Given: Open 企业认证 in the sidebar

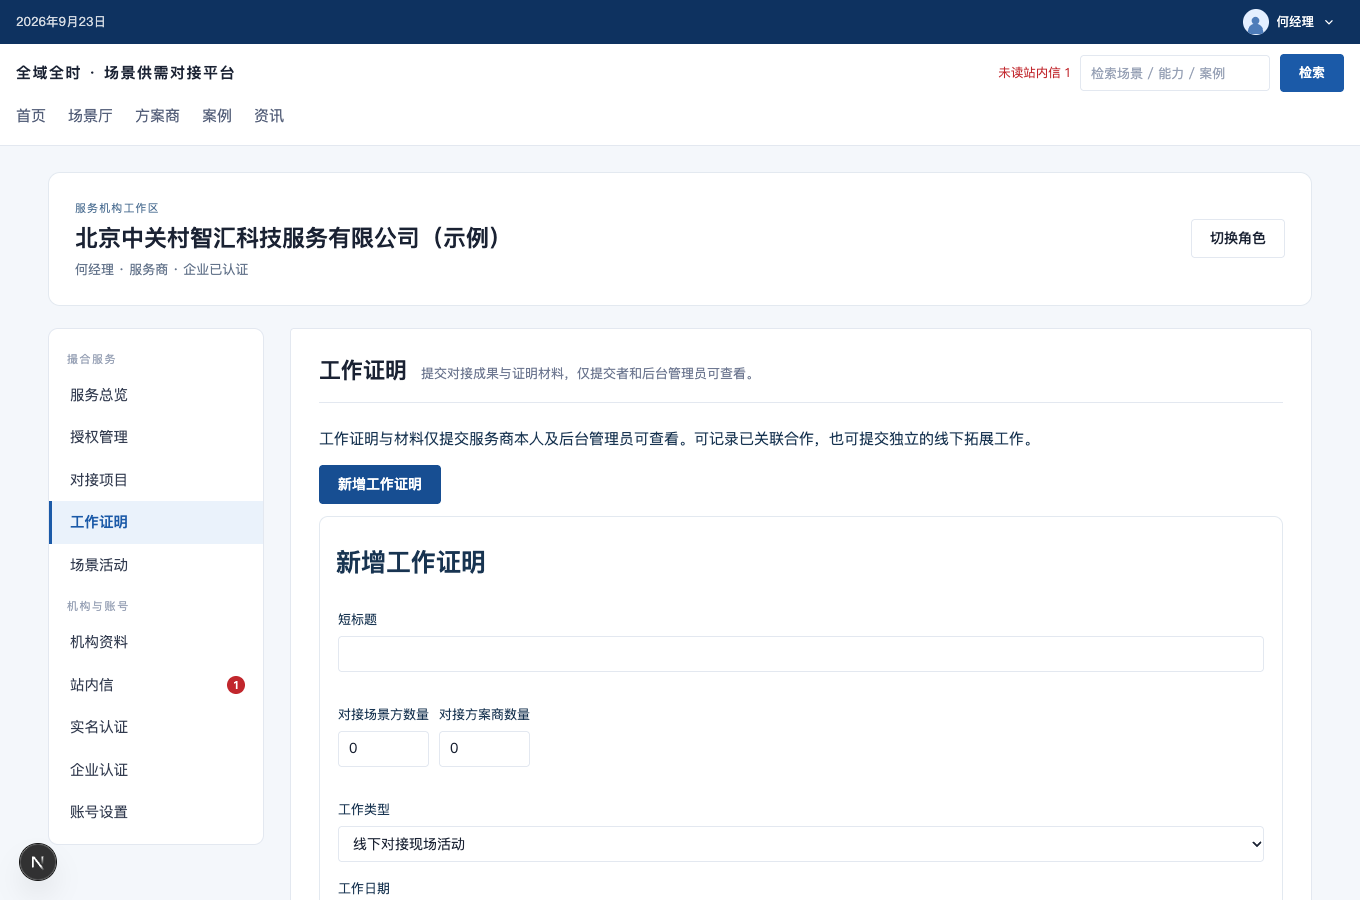Looking at the screenshot, I should click(x=157, y=770).
